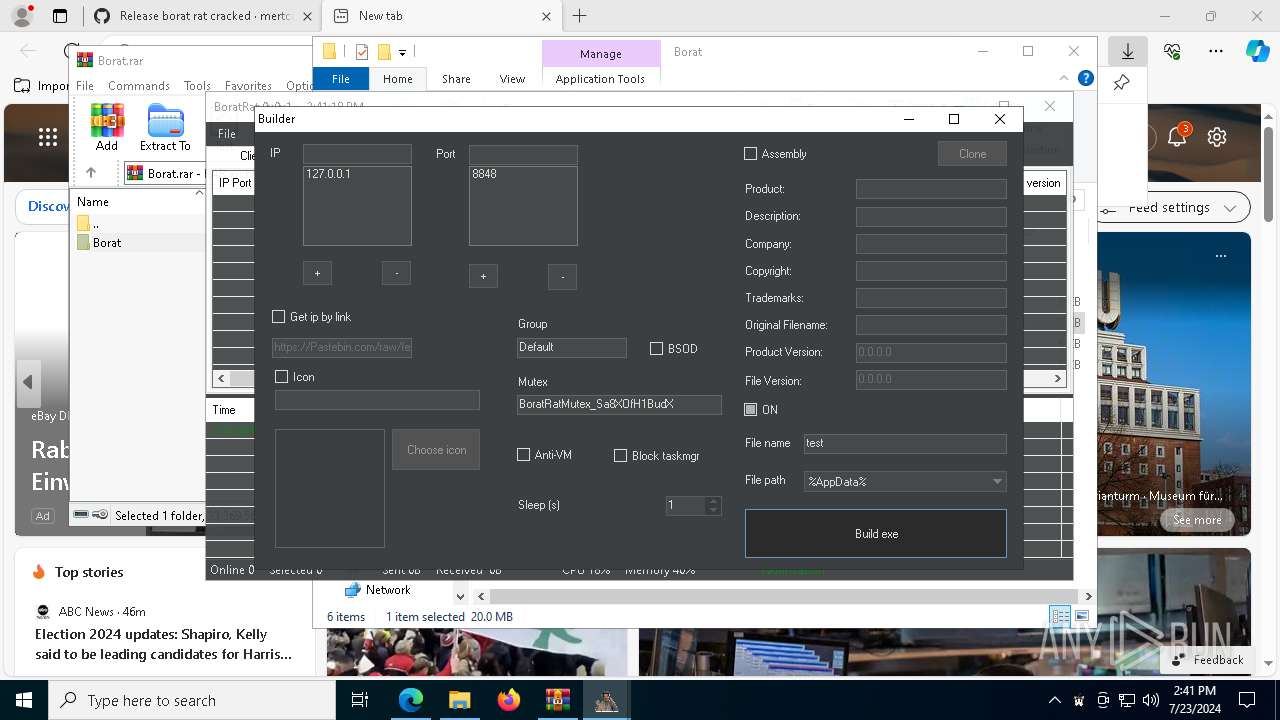Decrease the Sleep seconds value
The image size is (1280, 720).
tap(713, 510)
